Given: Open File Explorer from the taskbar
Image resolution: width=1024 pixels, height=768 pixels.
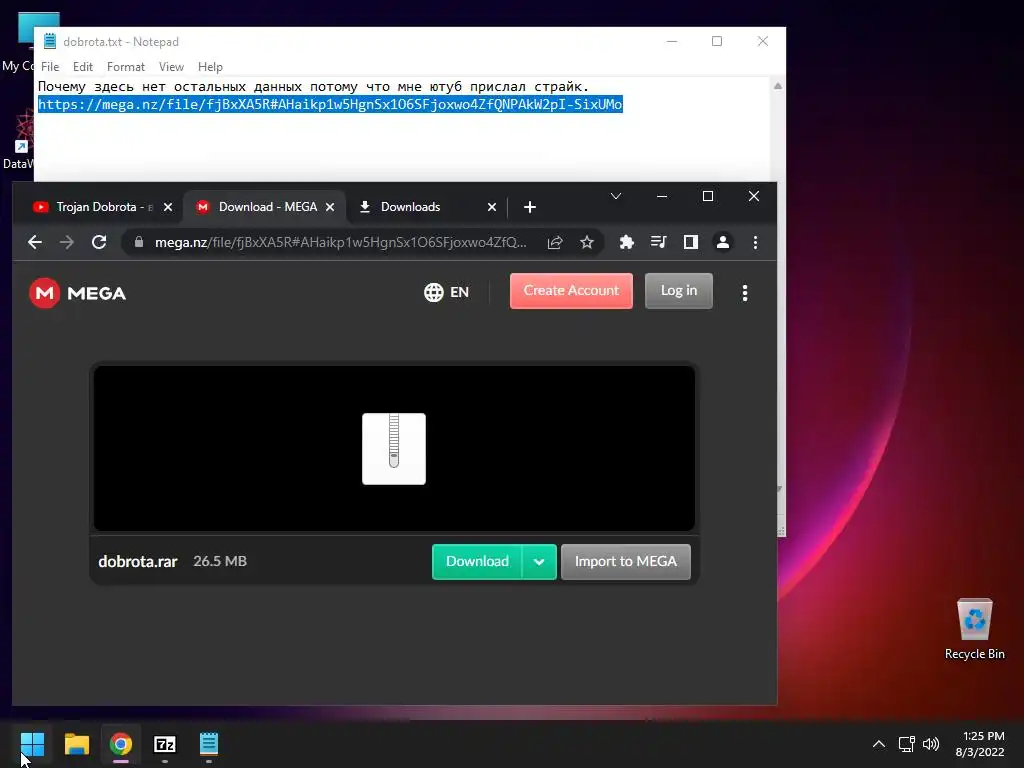Looking at the screenshot, I should point(76,744).
